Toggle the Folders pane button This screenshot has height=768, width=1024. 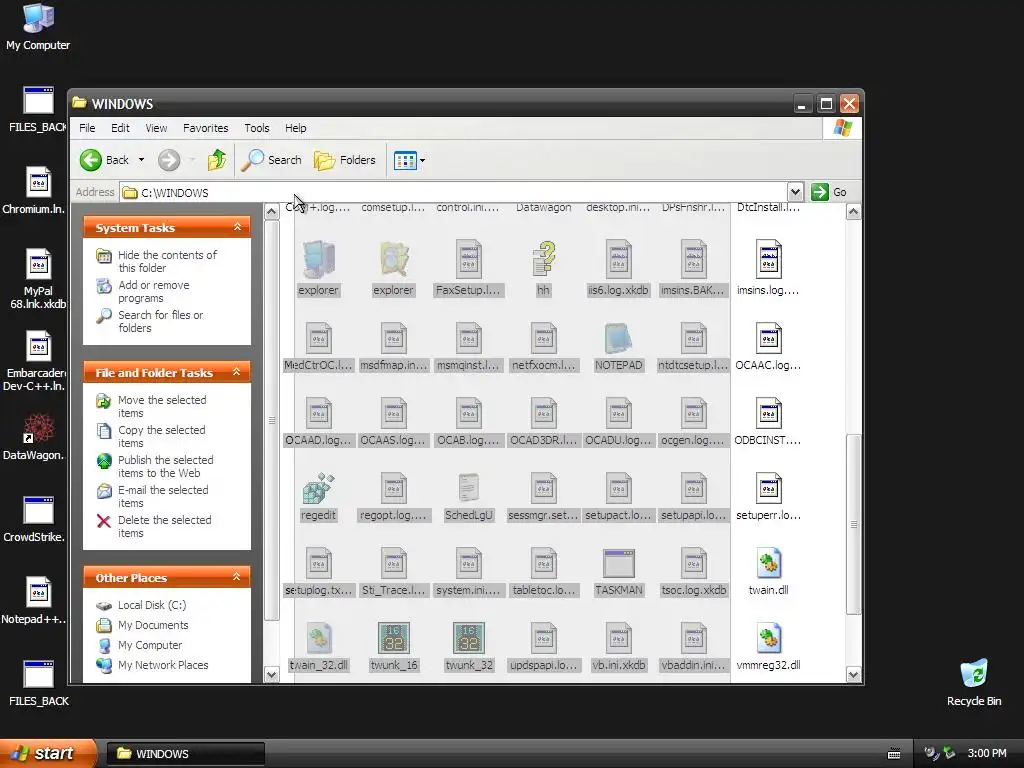click(x=345, y=160)
